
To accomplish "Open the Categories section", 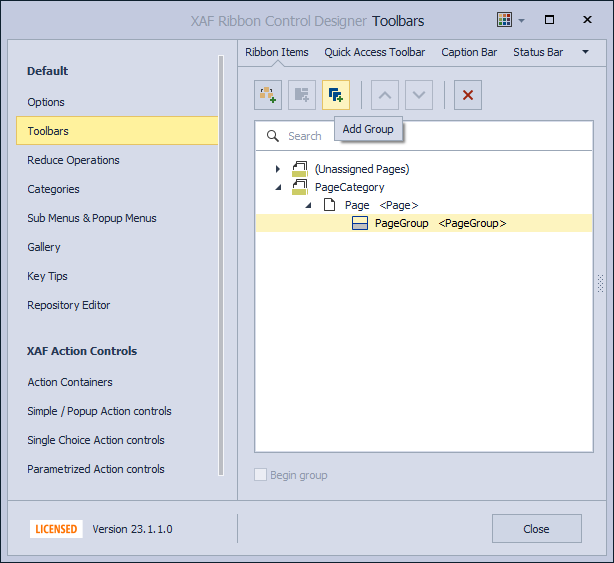I will (x=53, y=189).
